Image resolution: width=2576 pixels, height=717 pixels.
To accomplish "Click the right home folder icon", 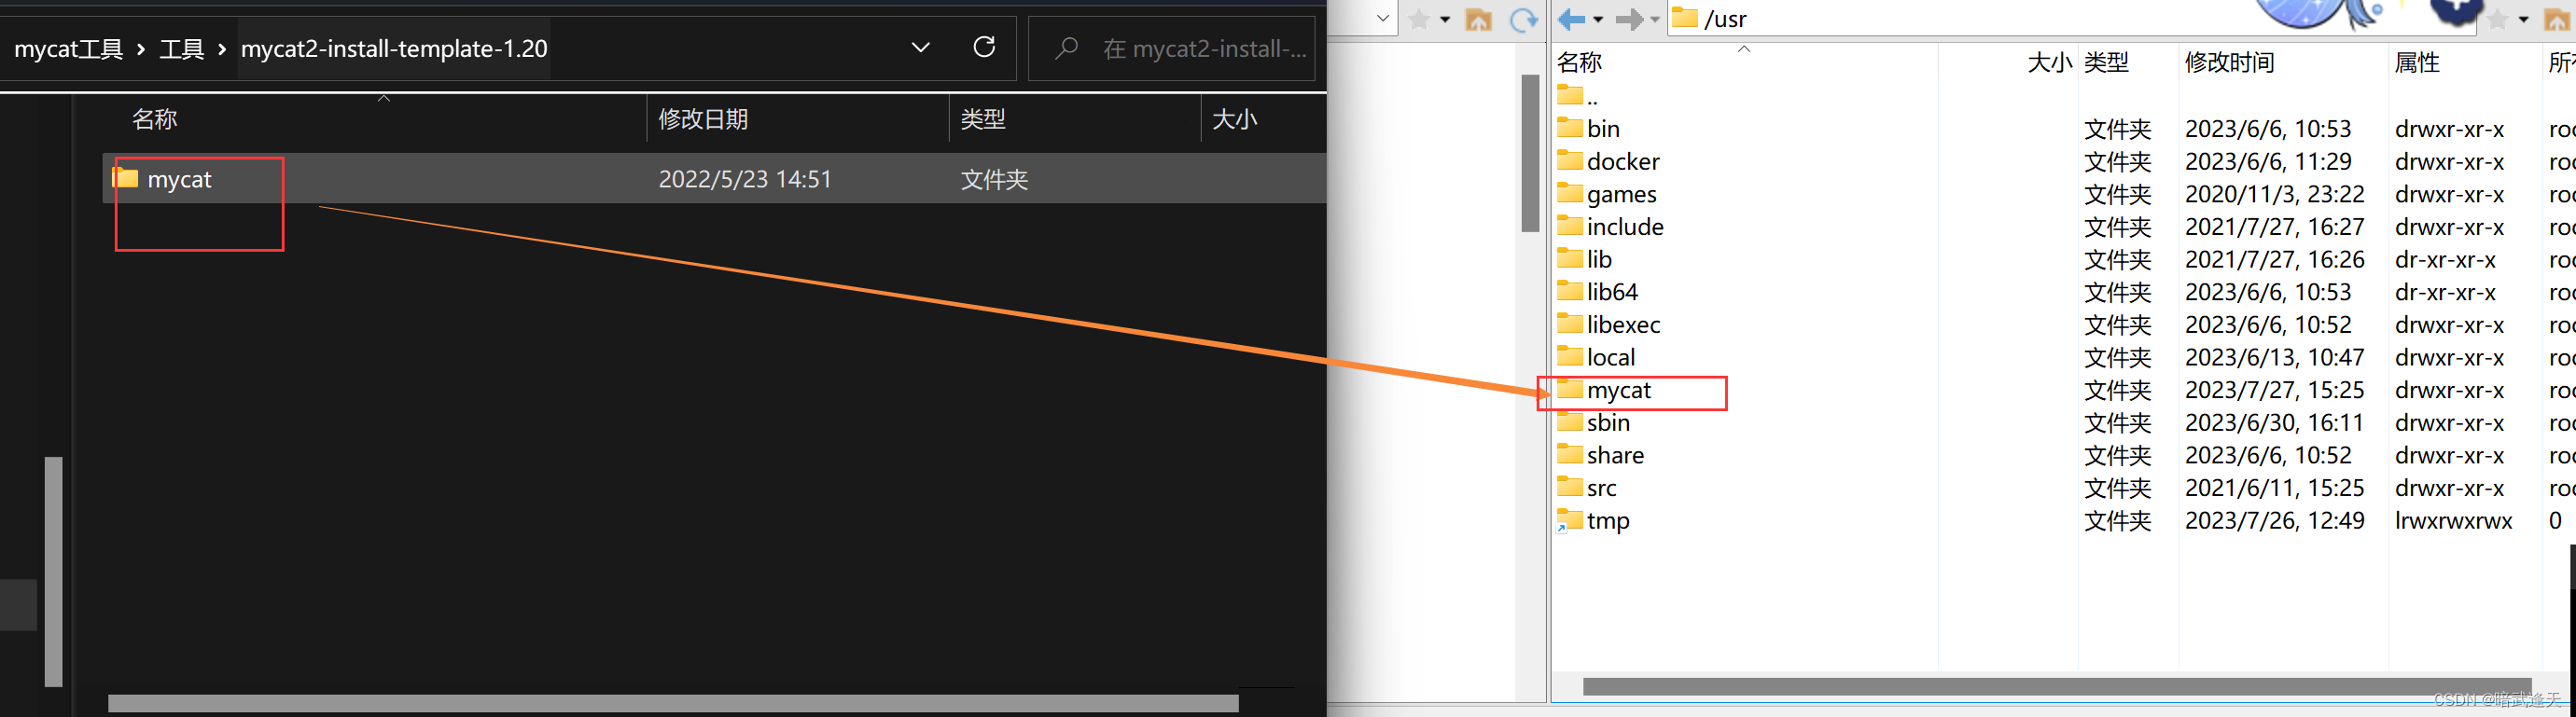I will [2557, 20].
